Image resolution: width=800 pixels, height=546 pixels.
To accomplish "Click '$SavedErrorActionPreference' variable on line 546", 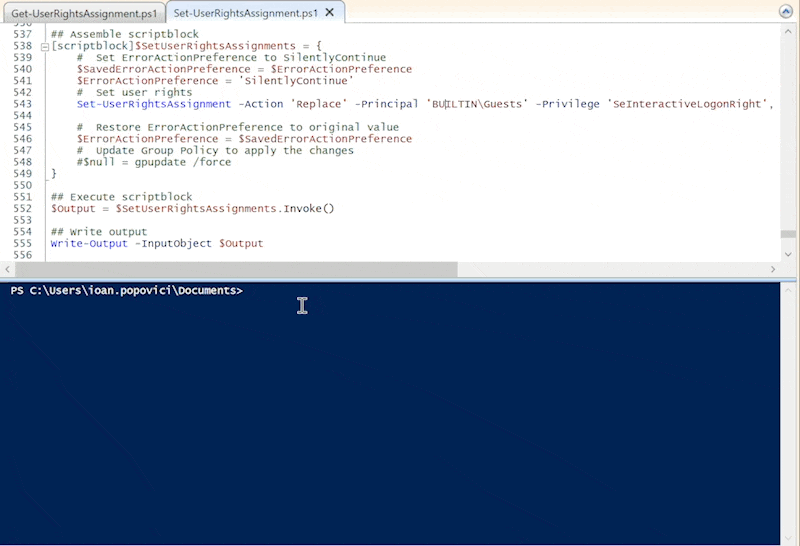I will (x=324, y=139).
